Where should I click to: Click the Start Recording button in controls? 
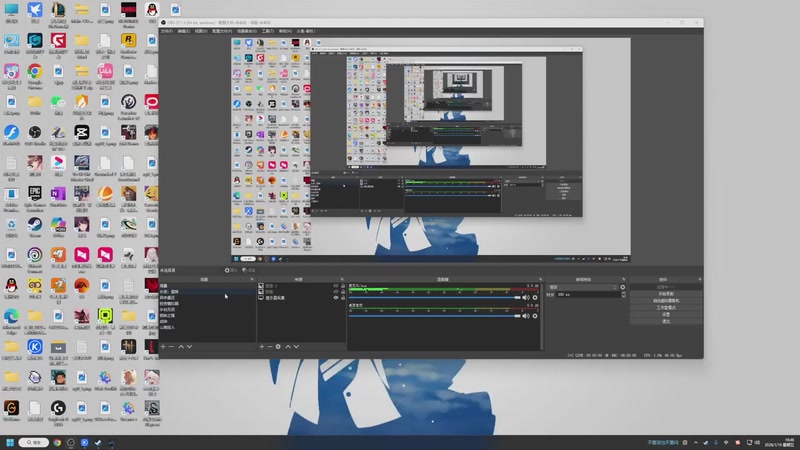click(666, 294)
